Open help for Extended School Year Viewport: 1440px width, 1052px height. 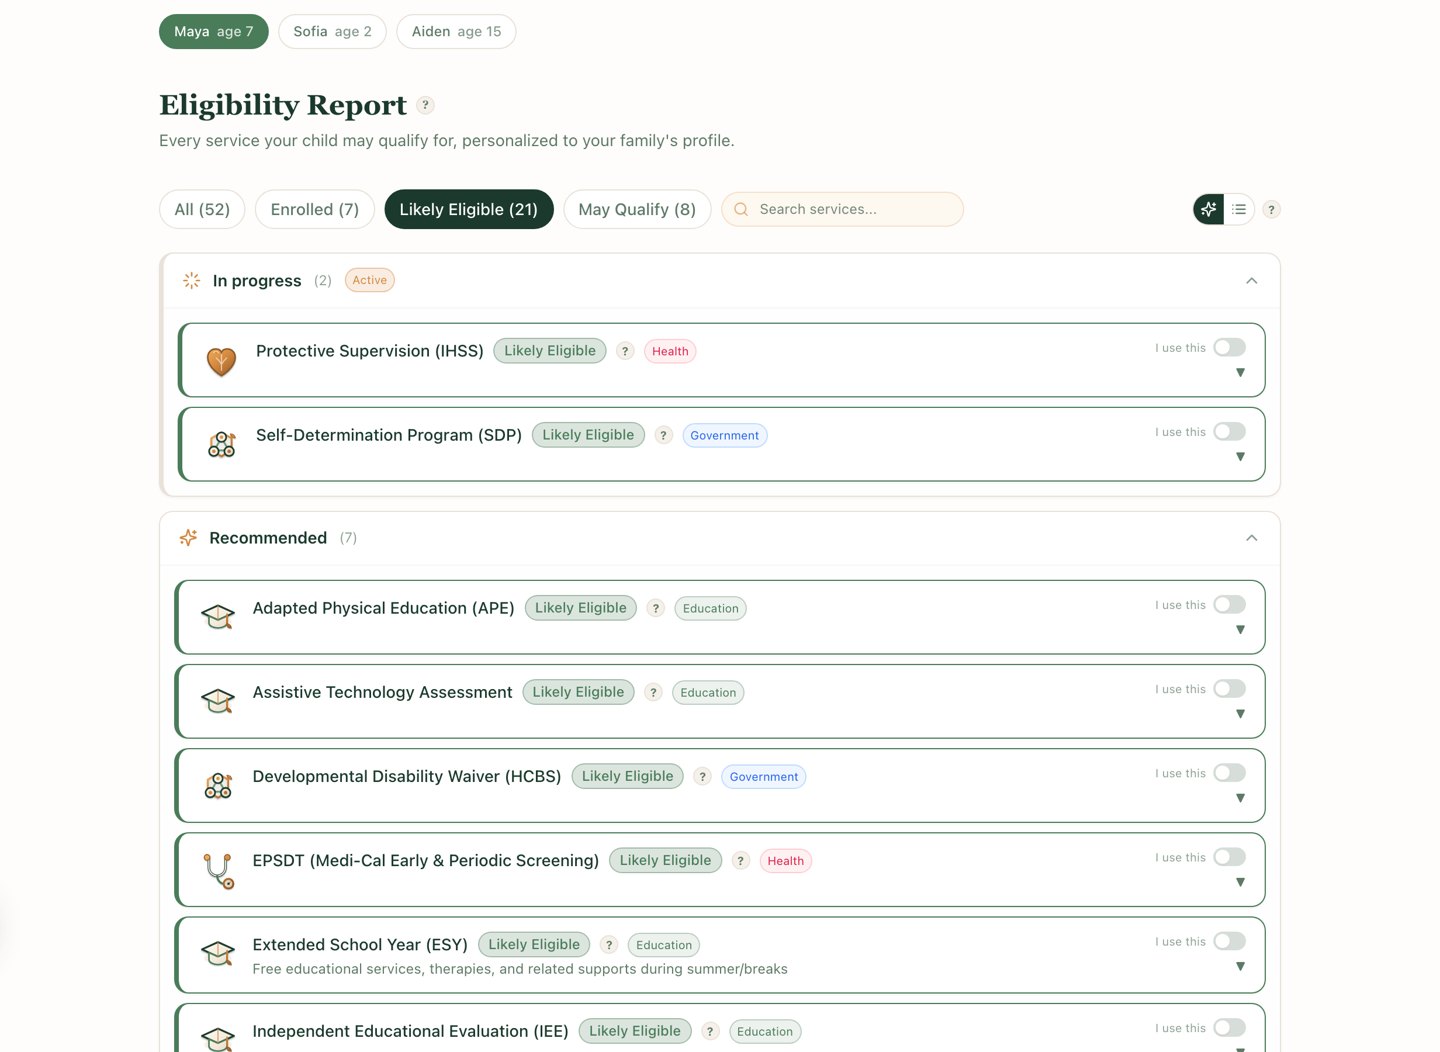click(609, 945)
